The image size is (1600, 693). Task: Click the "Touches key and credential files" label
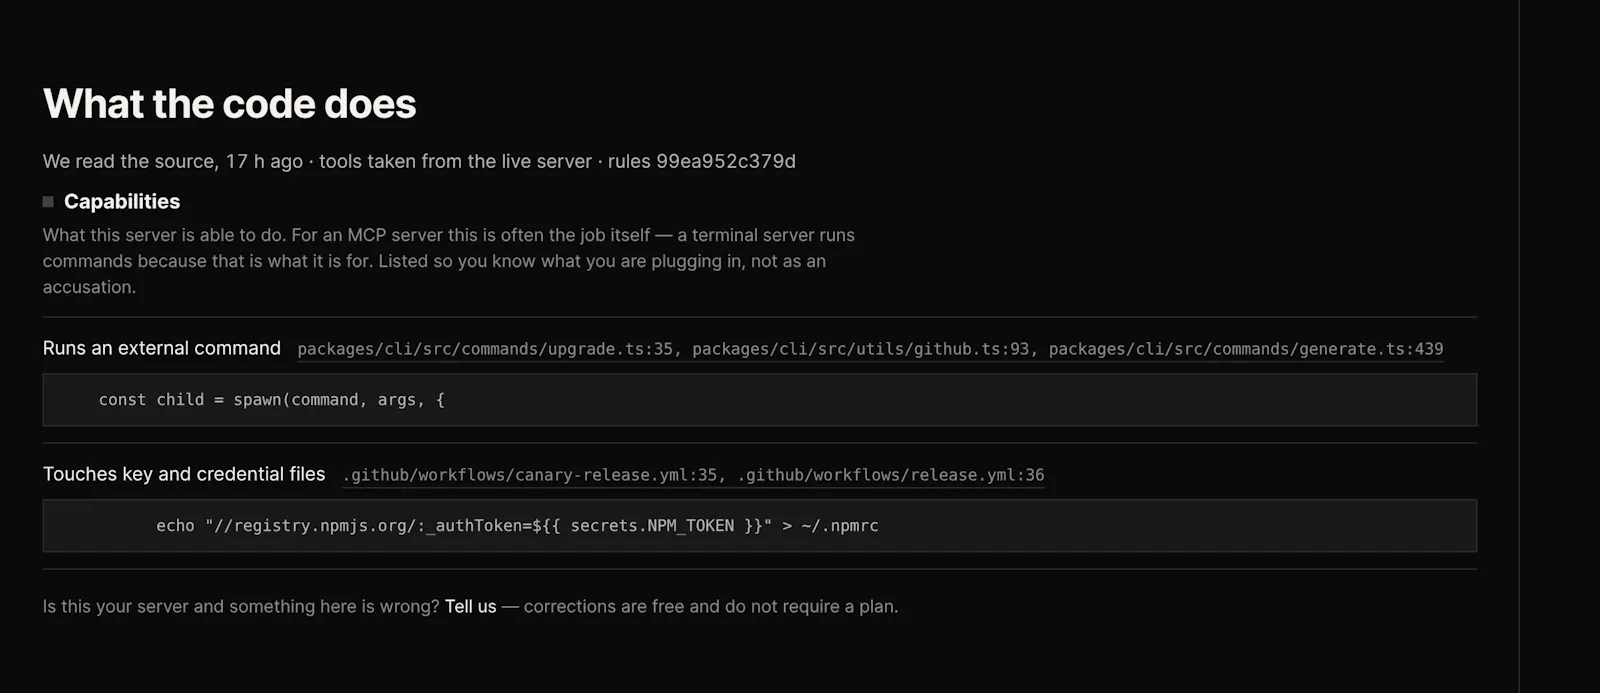click(x=184, y=474)
